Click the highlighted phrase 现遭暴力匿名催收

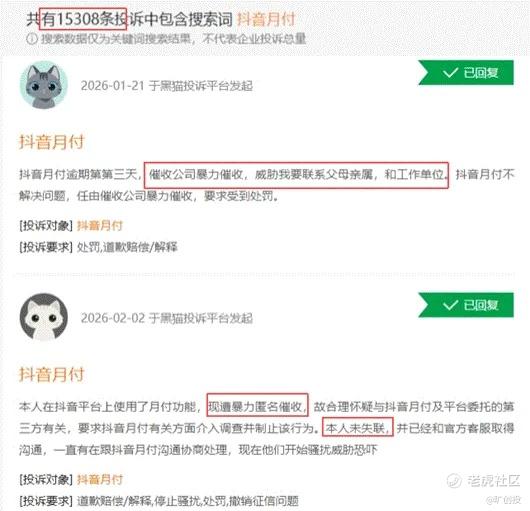pos(257,404)
